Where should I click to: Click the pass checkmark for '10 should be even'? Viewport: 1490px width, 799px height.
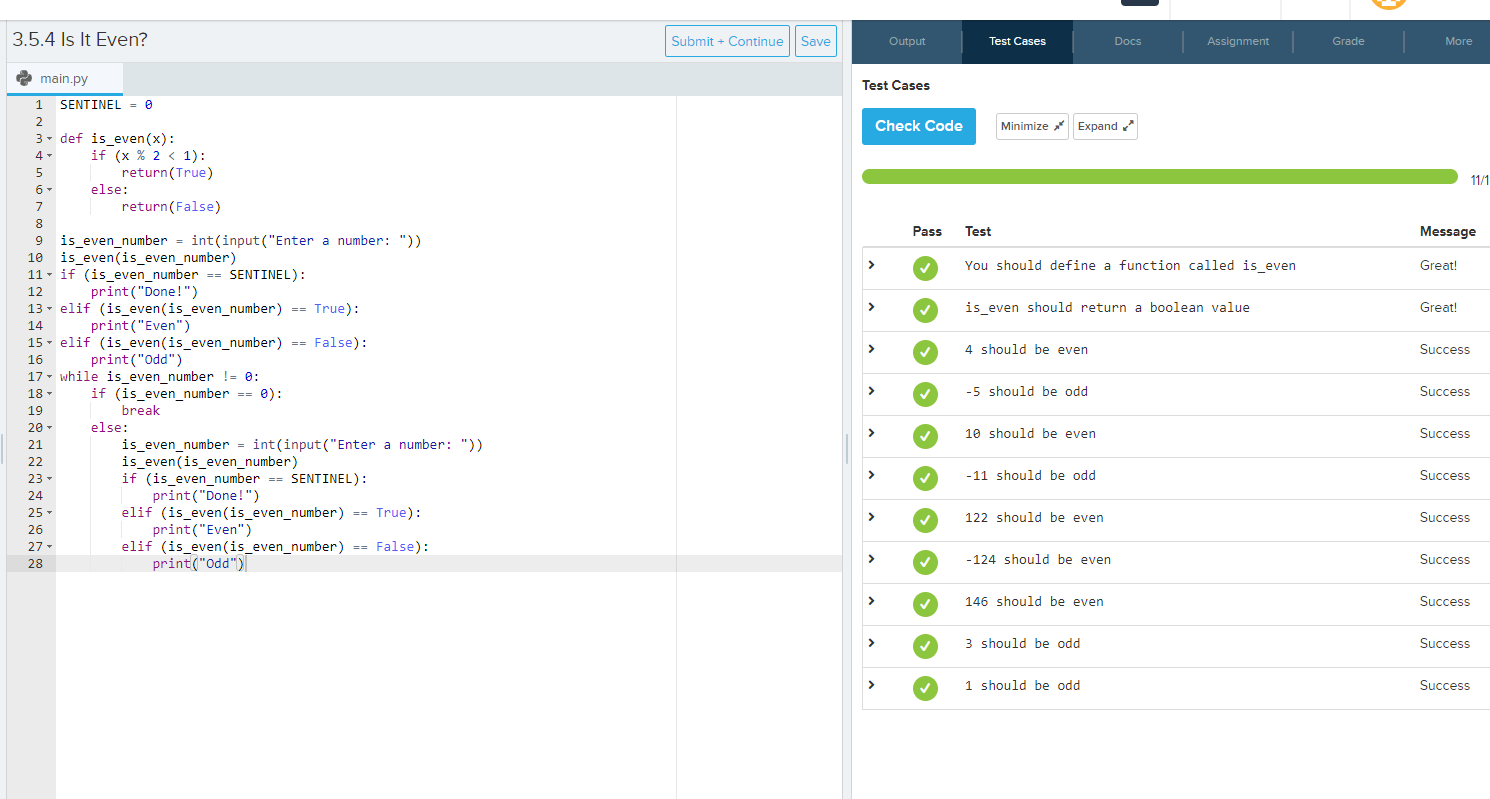pyautogui.click(x=926, y=436)
